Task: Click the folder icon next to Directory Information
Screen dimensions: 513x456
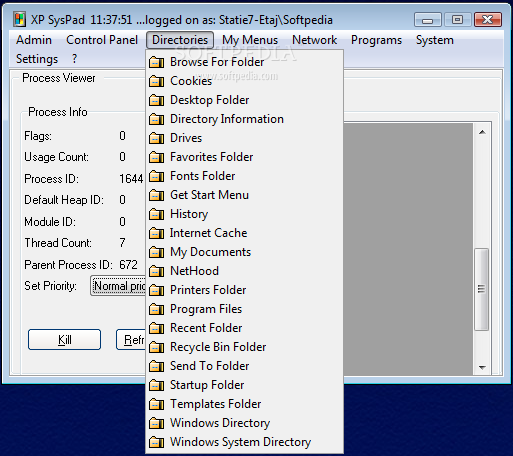Action: (x=156, y=119)
